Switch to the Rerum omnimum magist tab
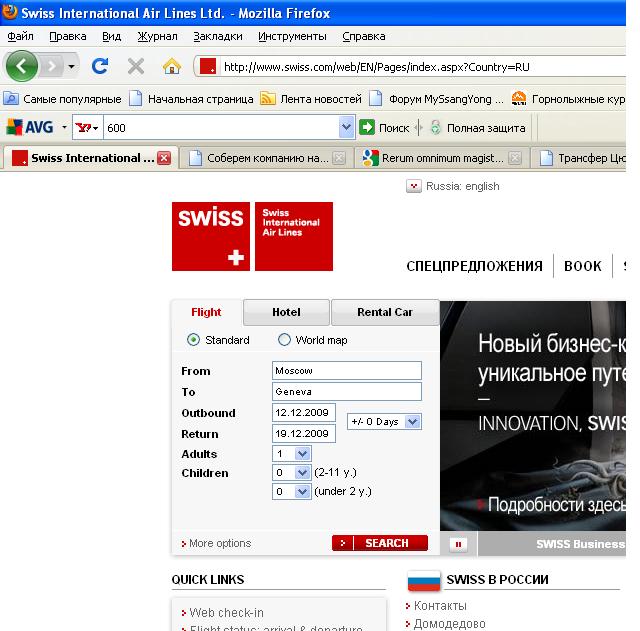 436,158
